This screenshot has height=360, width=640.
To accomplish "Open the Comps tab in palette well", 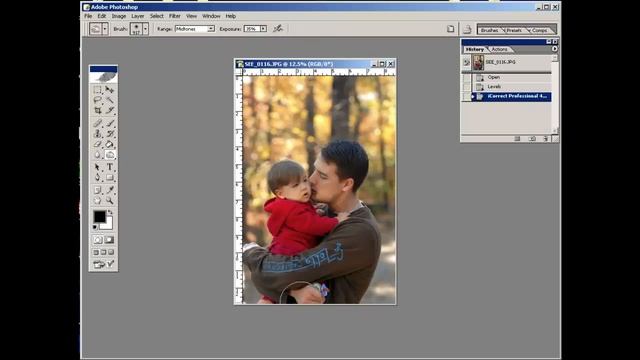I will tap(540, 30).
